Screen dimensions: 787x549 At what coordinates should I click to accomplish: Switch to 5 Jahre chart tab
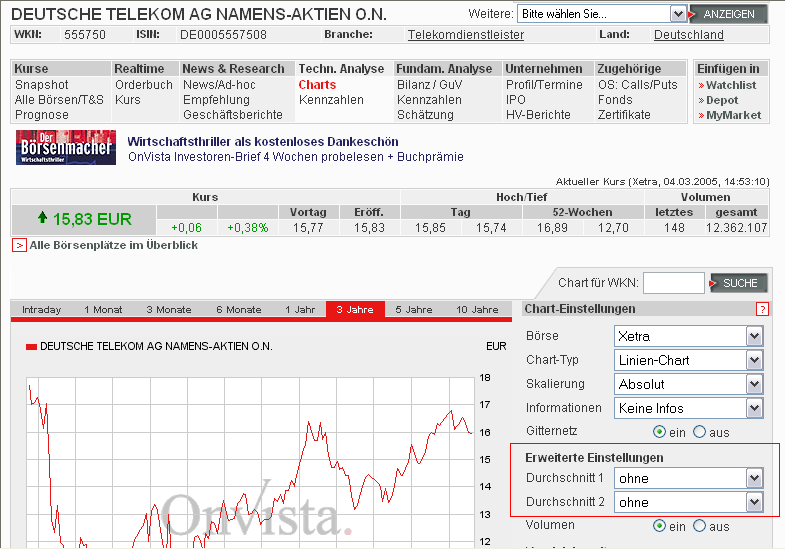coord(414,310)
